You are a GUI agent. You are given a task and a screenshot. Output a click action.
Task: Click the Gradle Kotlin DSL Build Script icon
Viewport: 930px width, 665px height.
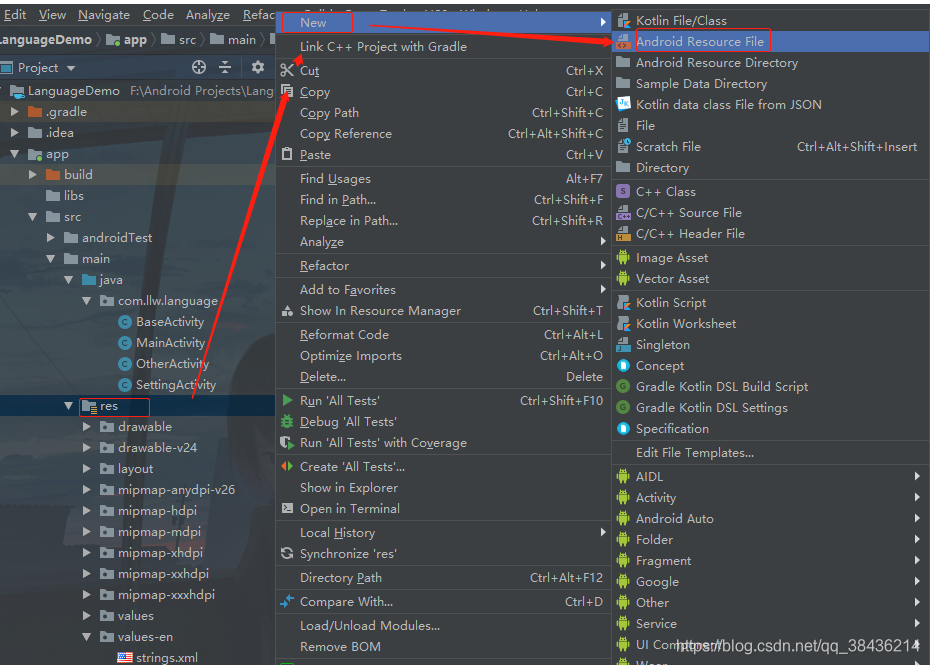(x=623, y=387)
